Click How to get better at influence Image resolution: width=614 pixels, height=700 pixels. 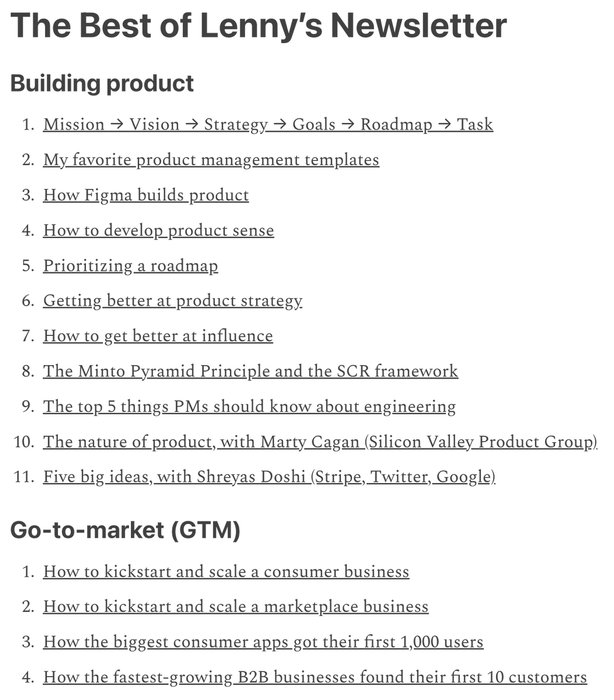click(157, 336)
